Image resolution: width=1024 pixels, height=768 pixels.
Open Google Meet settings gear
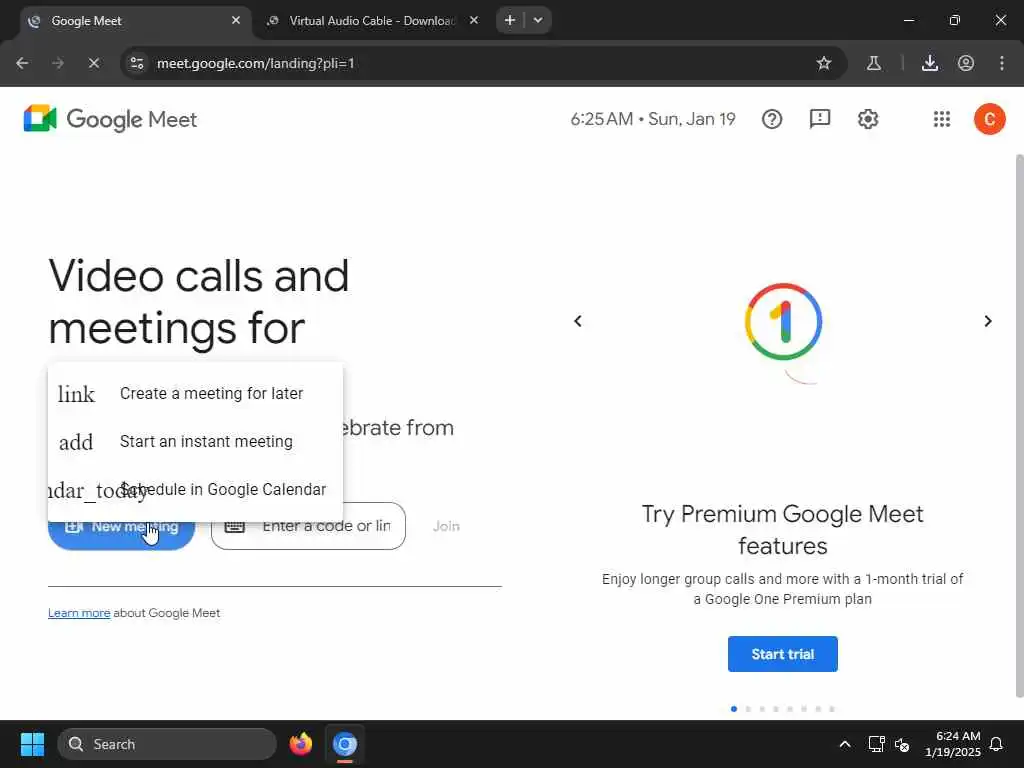click(868, 119)
